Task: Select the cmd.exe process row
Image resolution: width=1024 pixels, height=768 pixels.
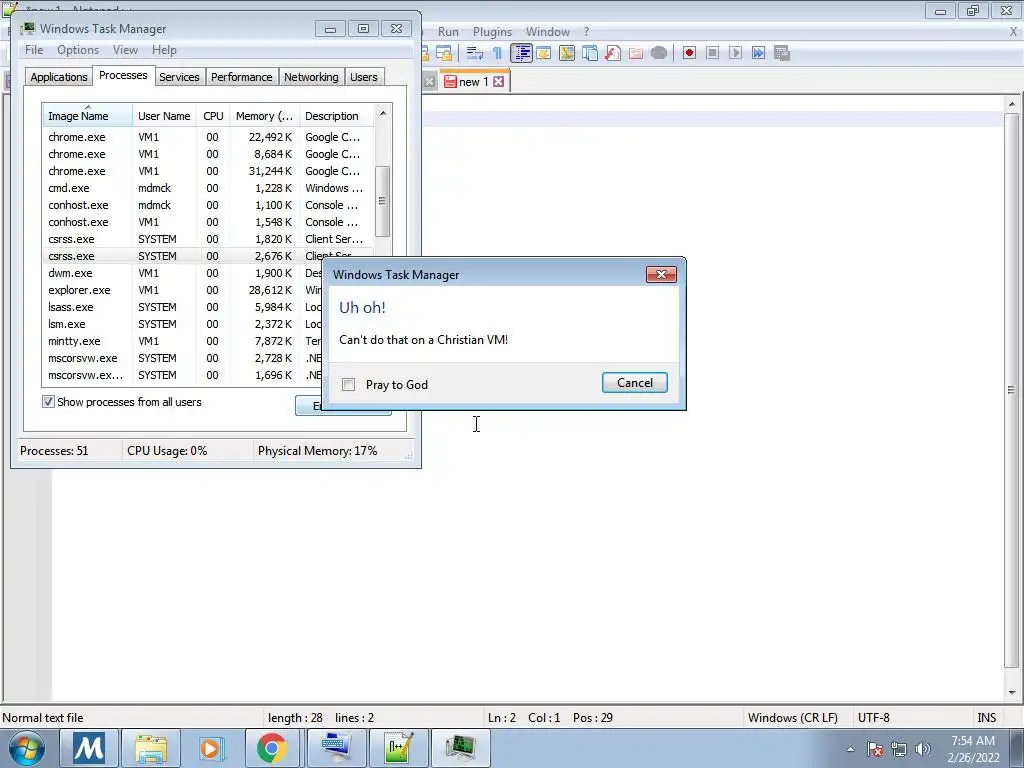Action: coord(209,188)
